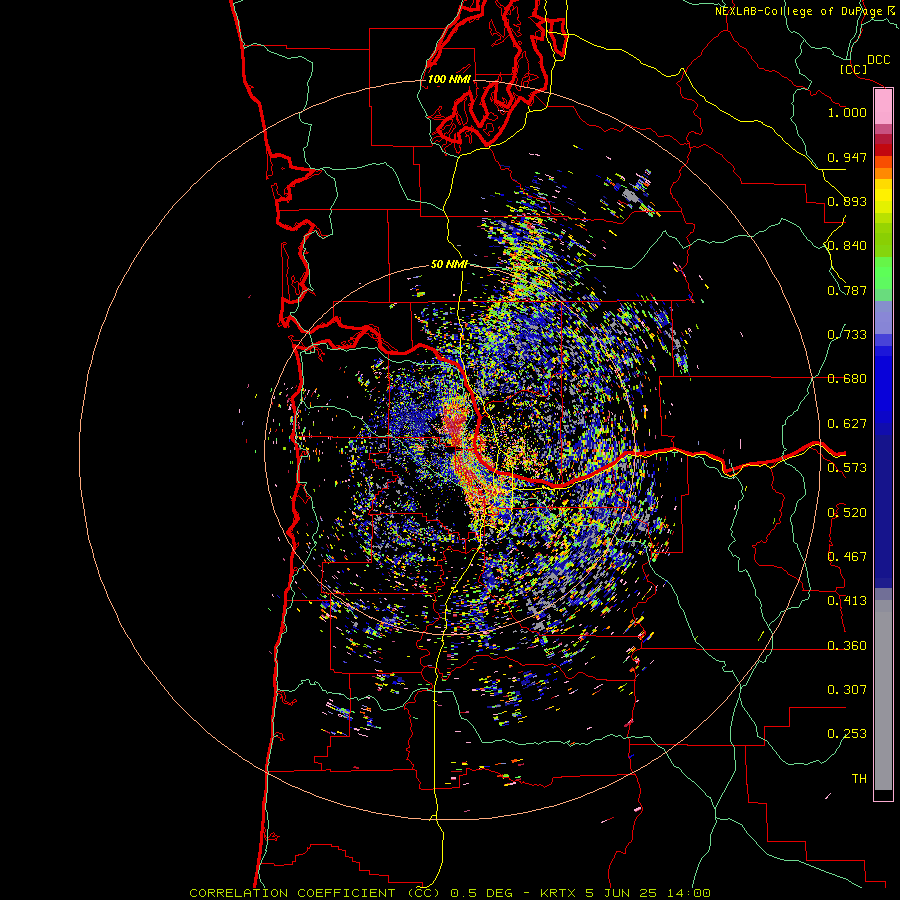Viewport: 900px width, 900px height.
Task: Click the Correlation Coefficient KRTX caption
Action: pyautogui.click(x=450, y=893)
